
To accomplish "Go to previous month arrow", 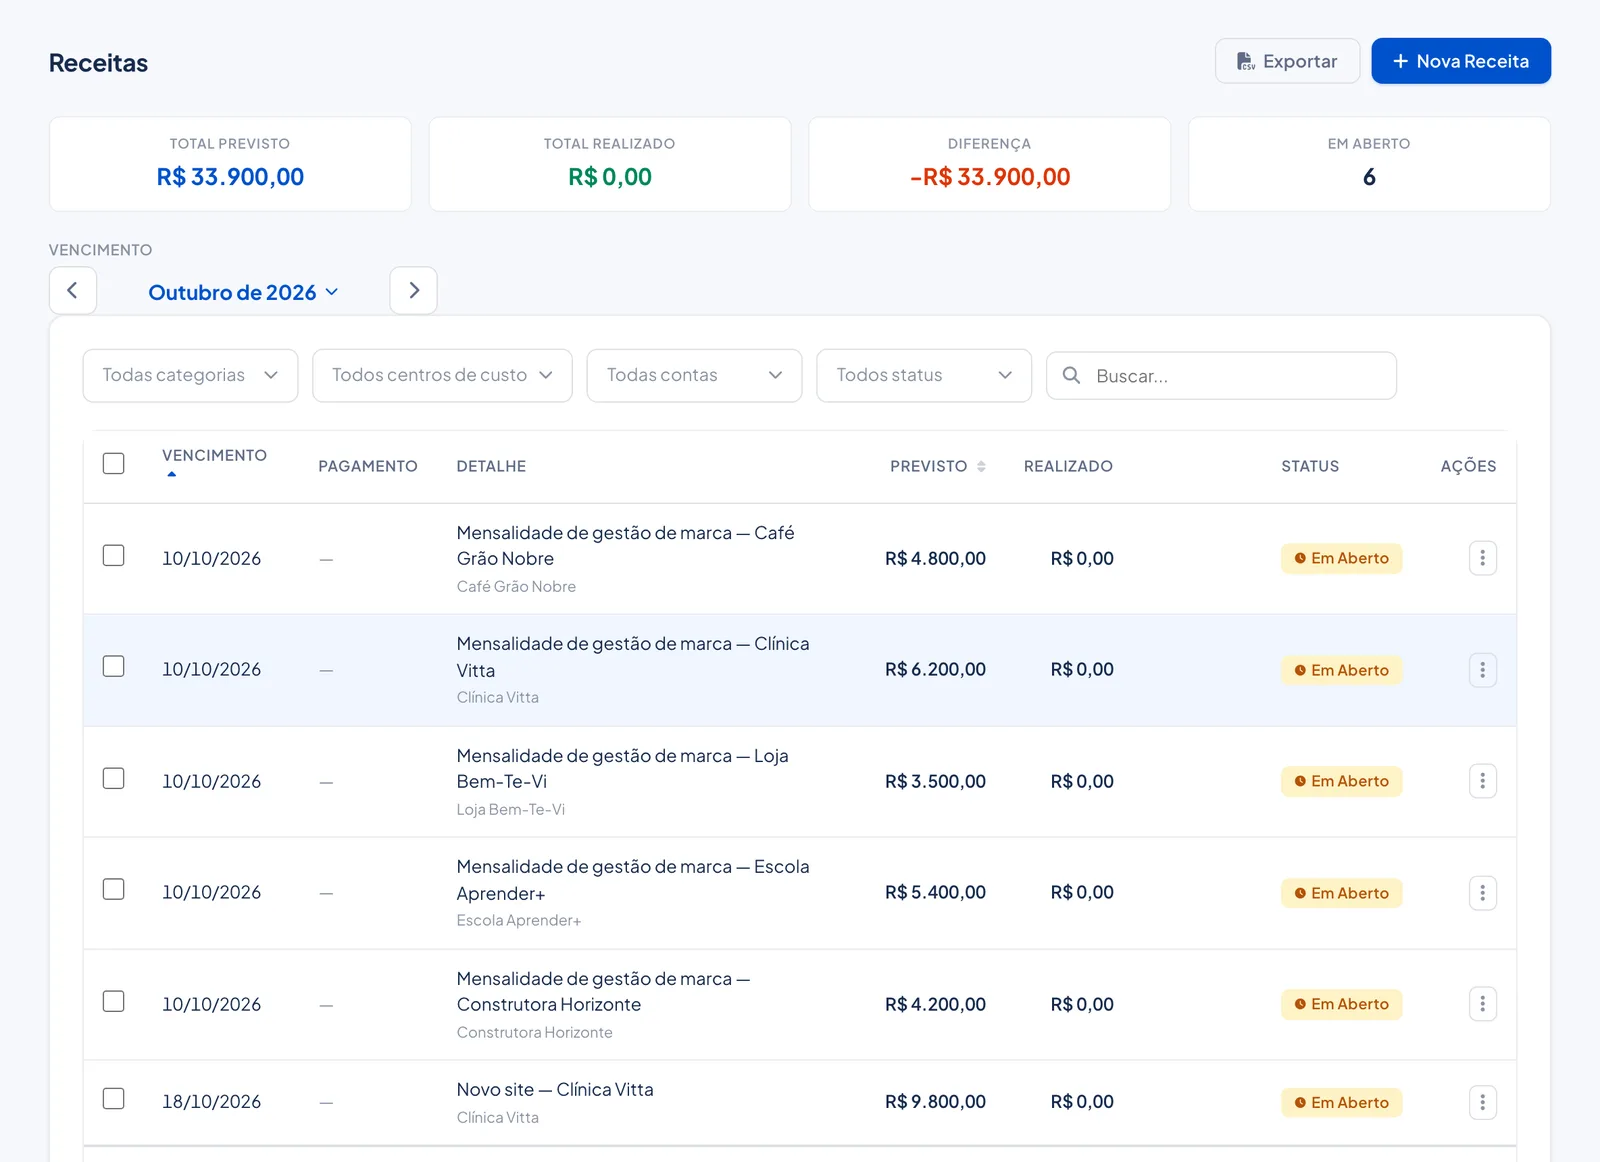I will coord(73,290).
